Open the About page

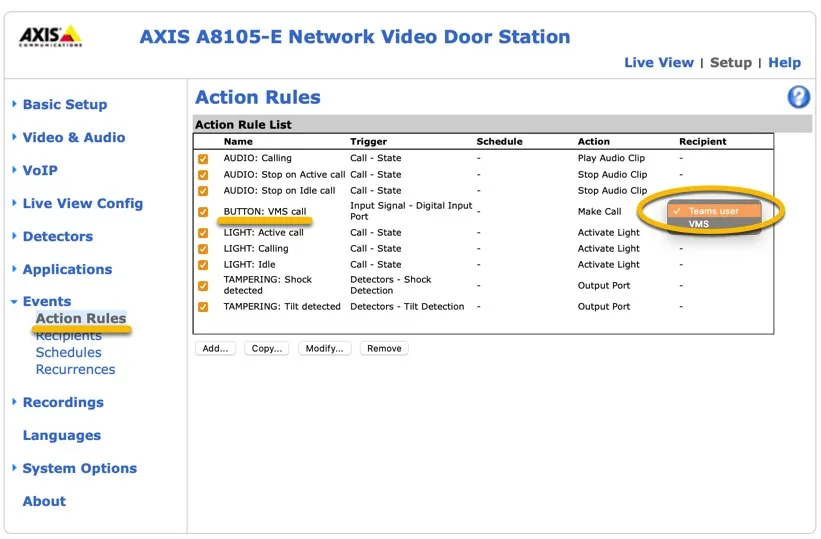click(44, 501)
